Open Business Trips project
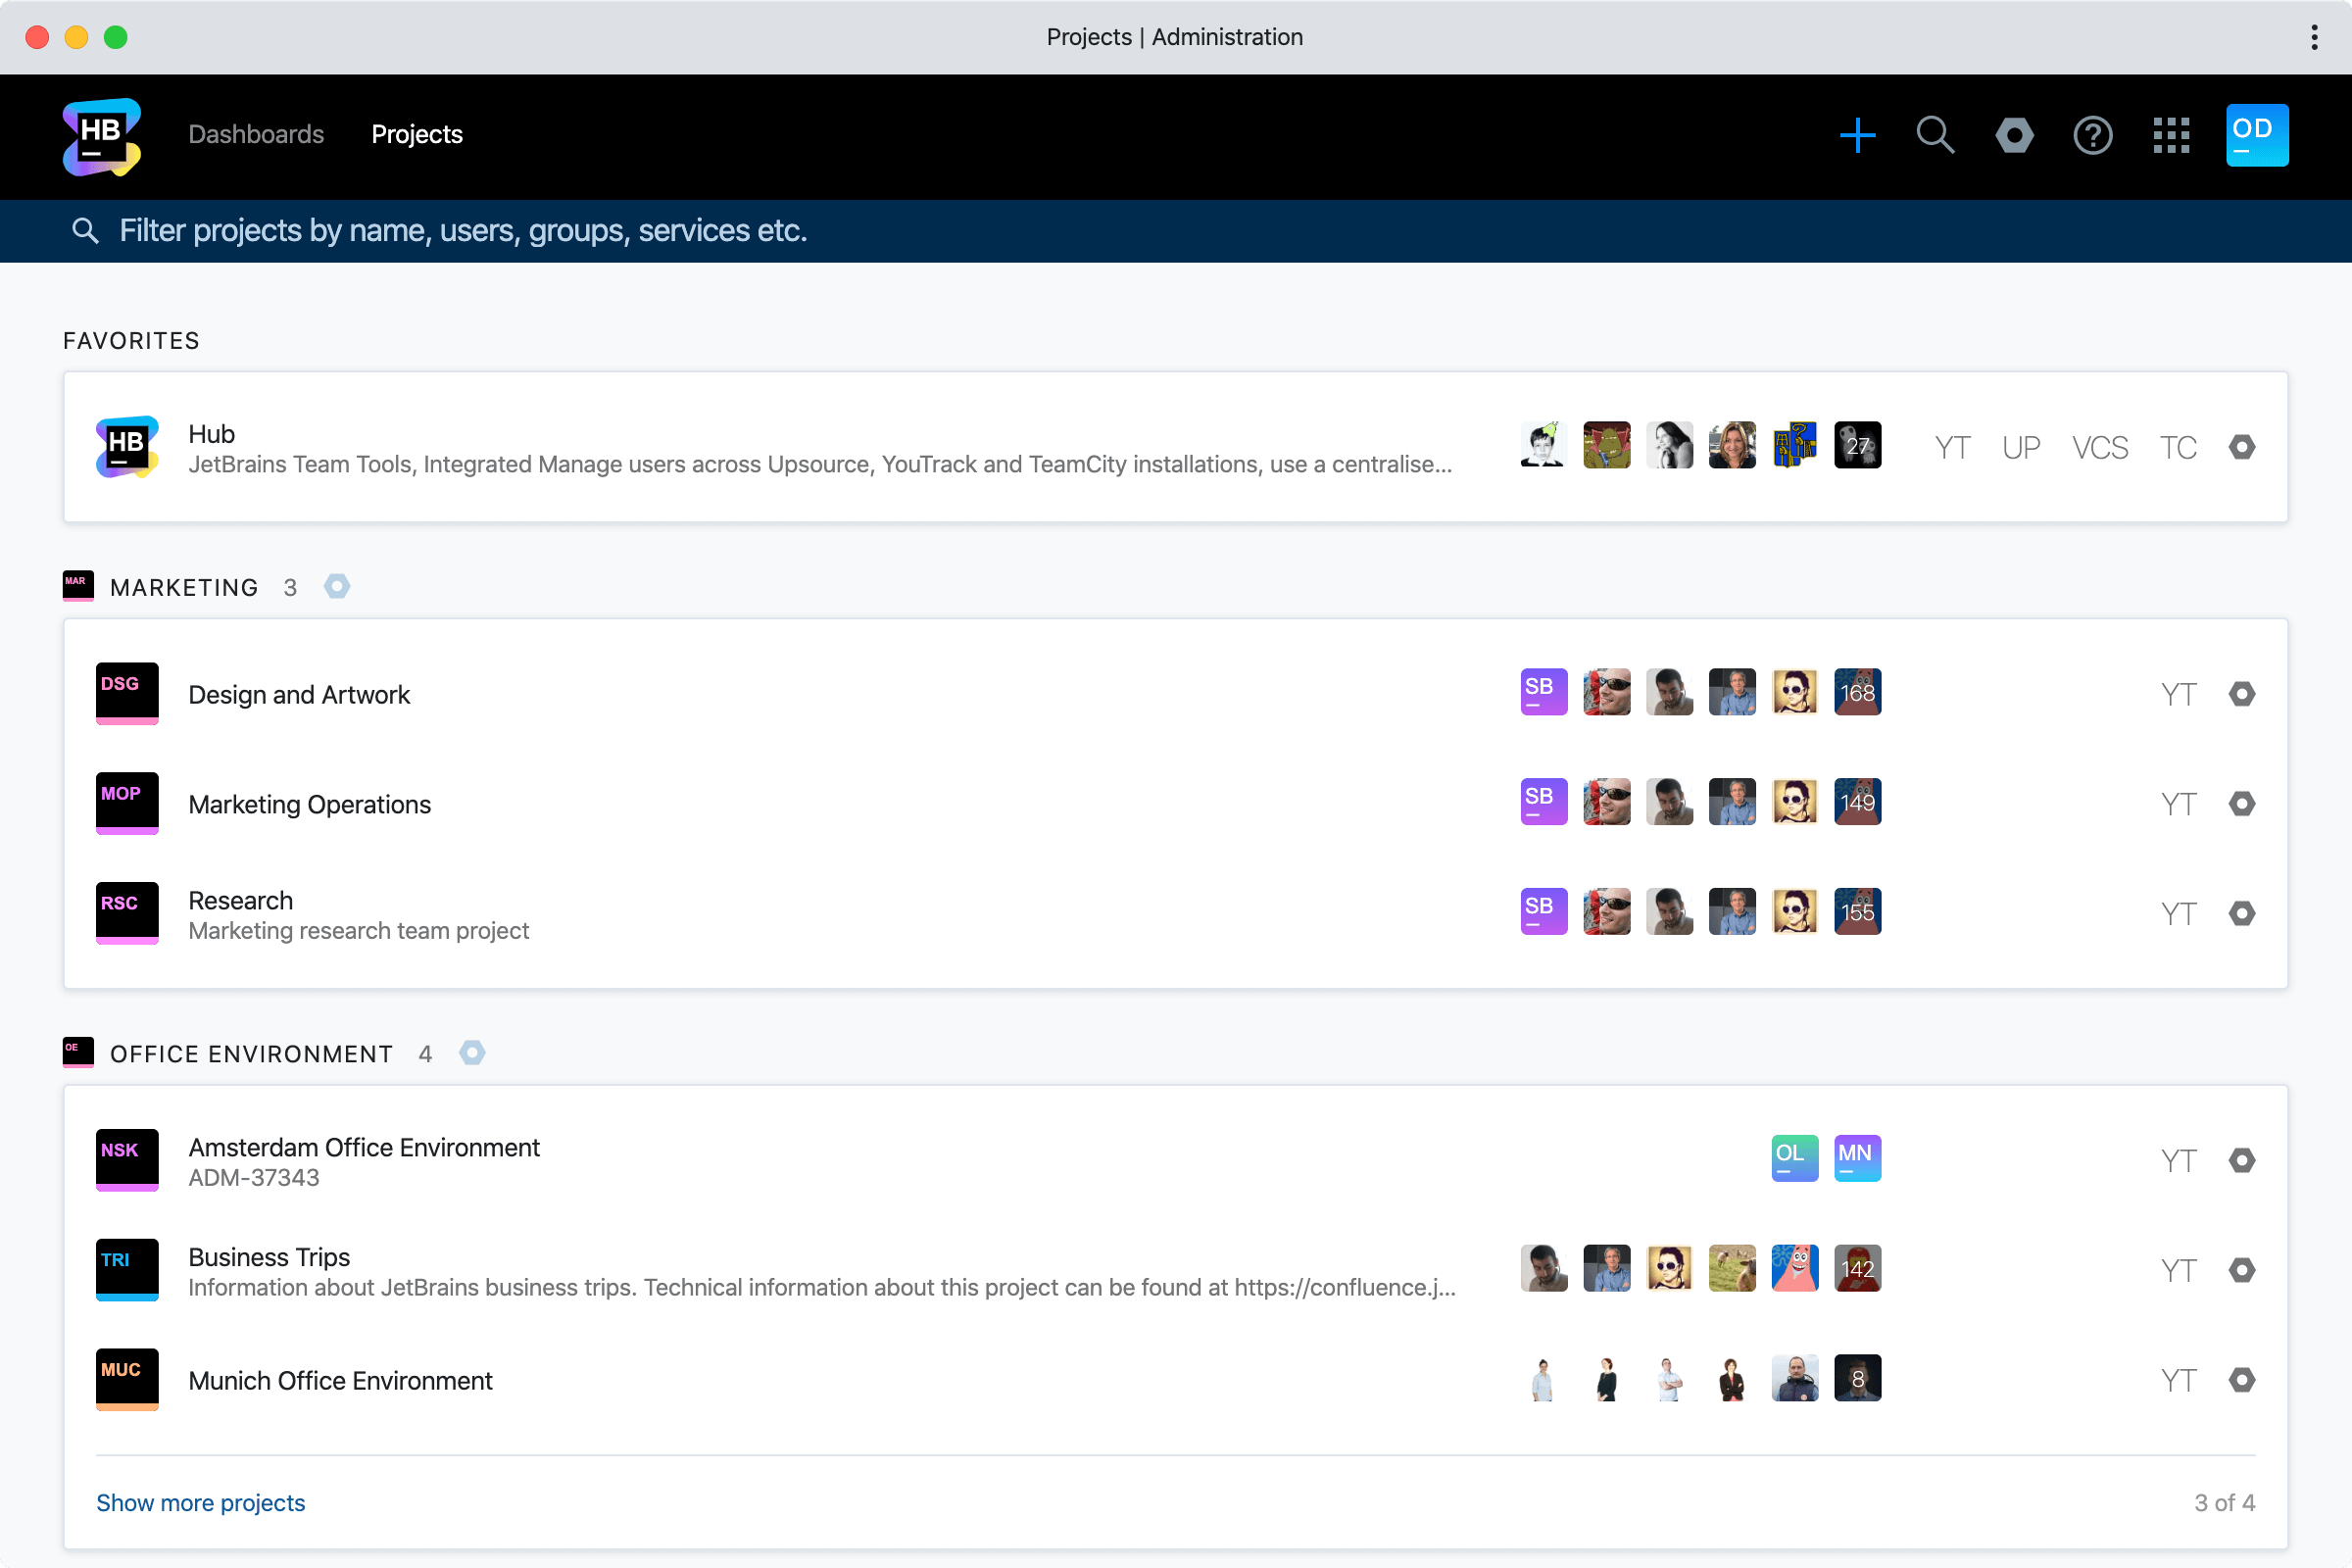Viewport: 2352px width, 1568px height. pyautogui.click(x=269, y=1258)
